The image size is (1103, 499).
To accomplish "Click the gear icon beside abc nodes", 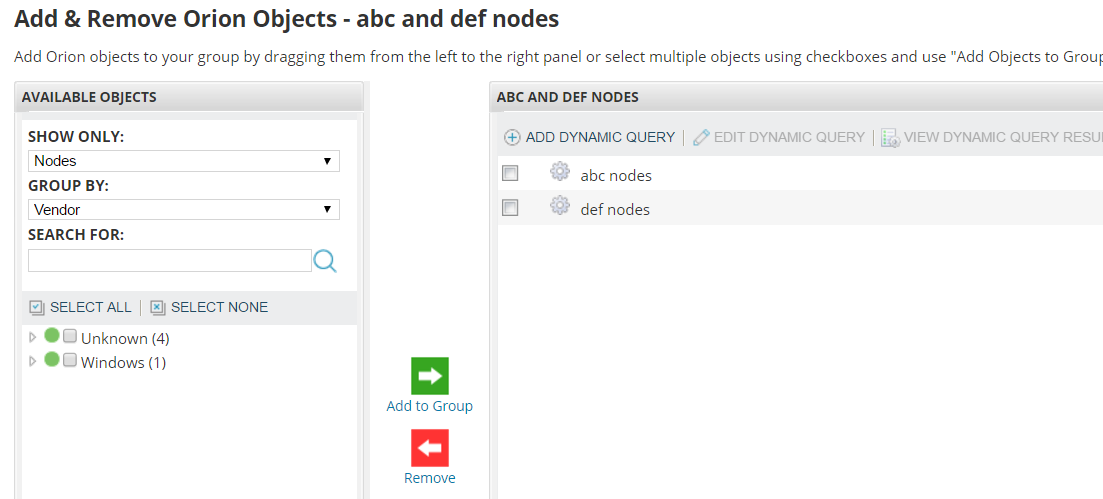I will (x=559, y=171).
